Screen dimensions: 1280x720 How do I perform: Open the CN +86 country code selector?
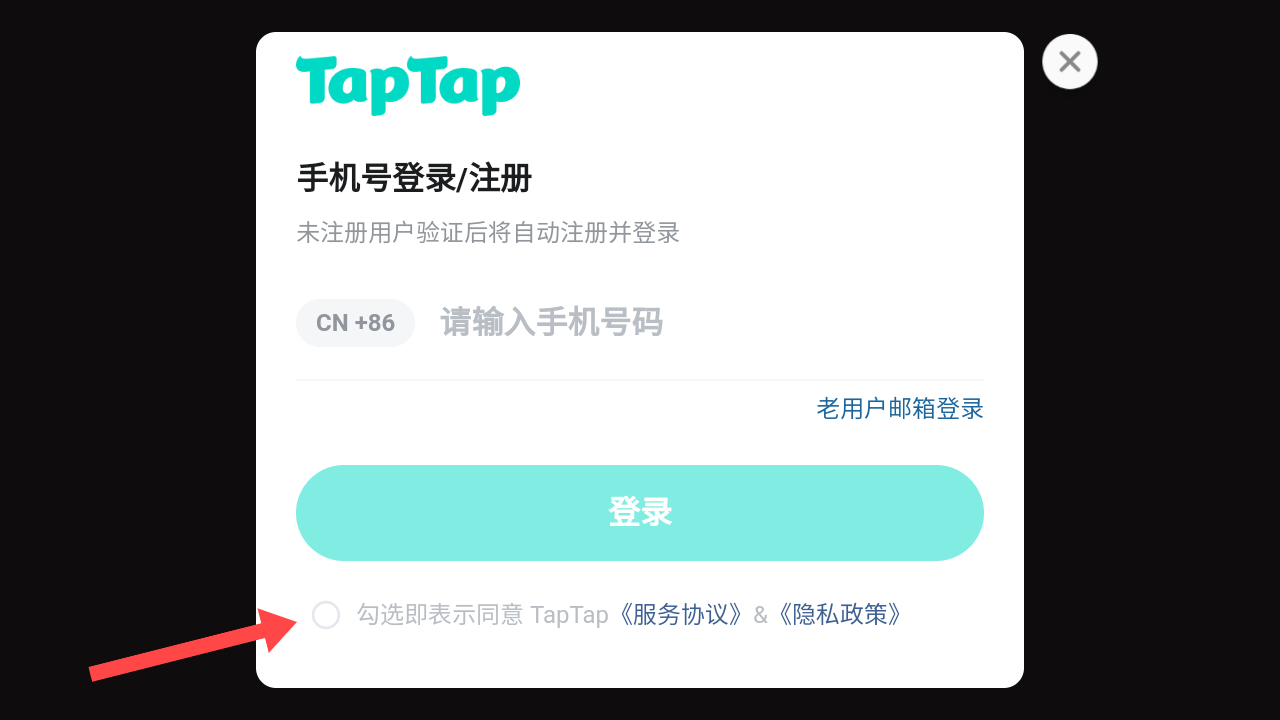355,323
